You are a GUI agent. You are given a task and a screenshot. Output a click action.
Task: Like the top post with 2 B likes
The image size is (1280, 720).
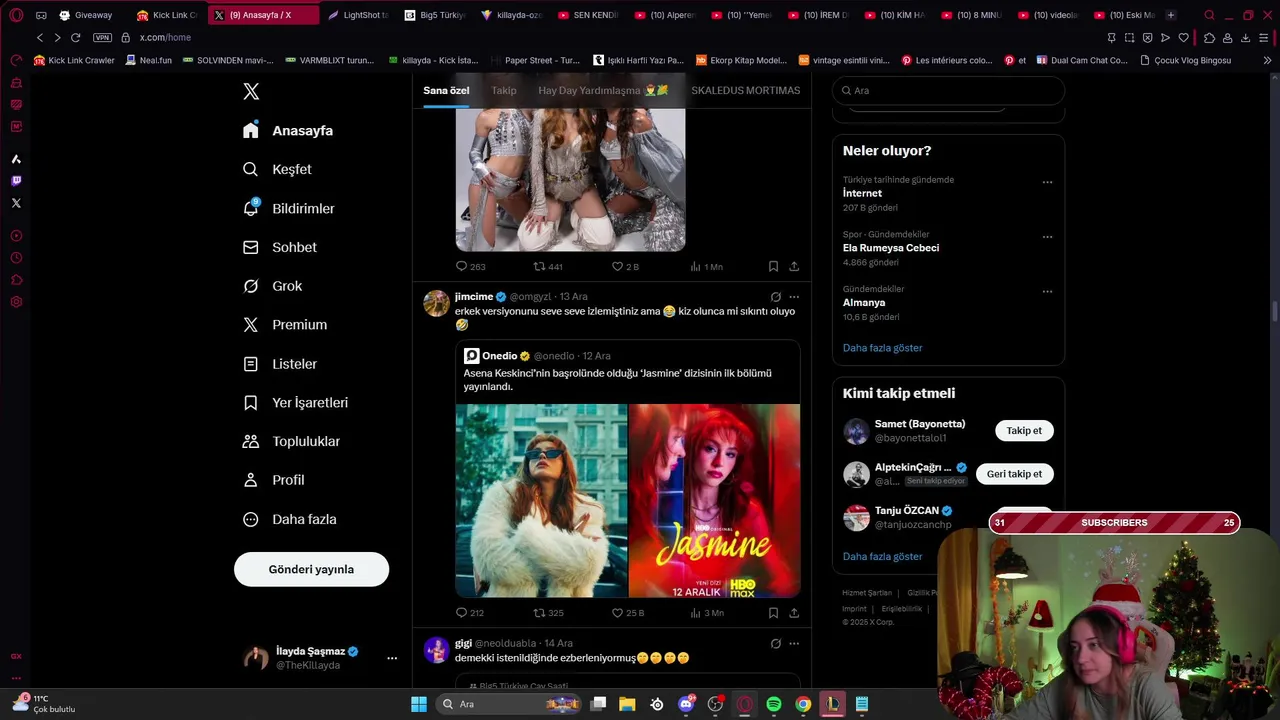click(625, 267)
